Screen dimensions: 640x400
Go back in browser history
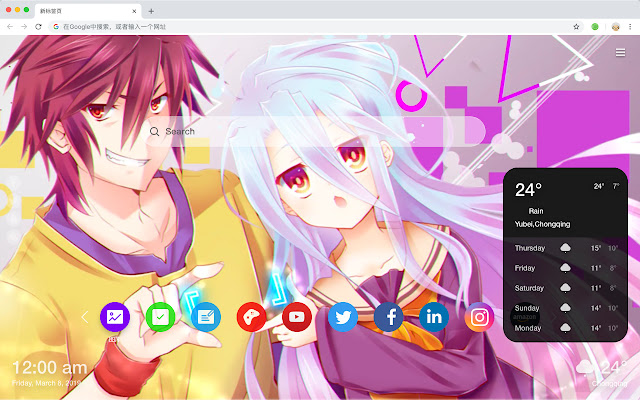(10, 27)
